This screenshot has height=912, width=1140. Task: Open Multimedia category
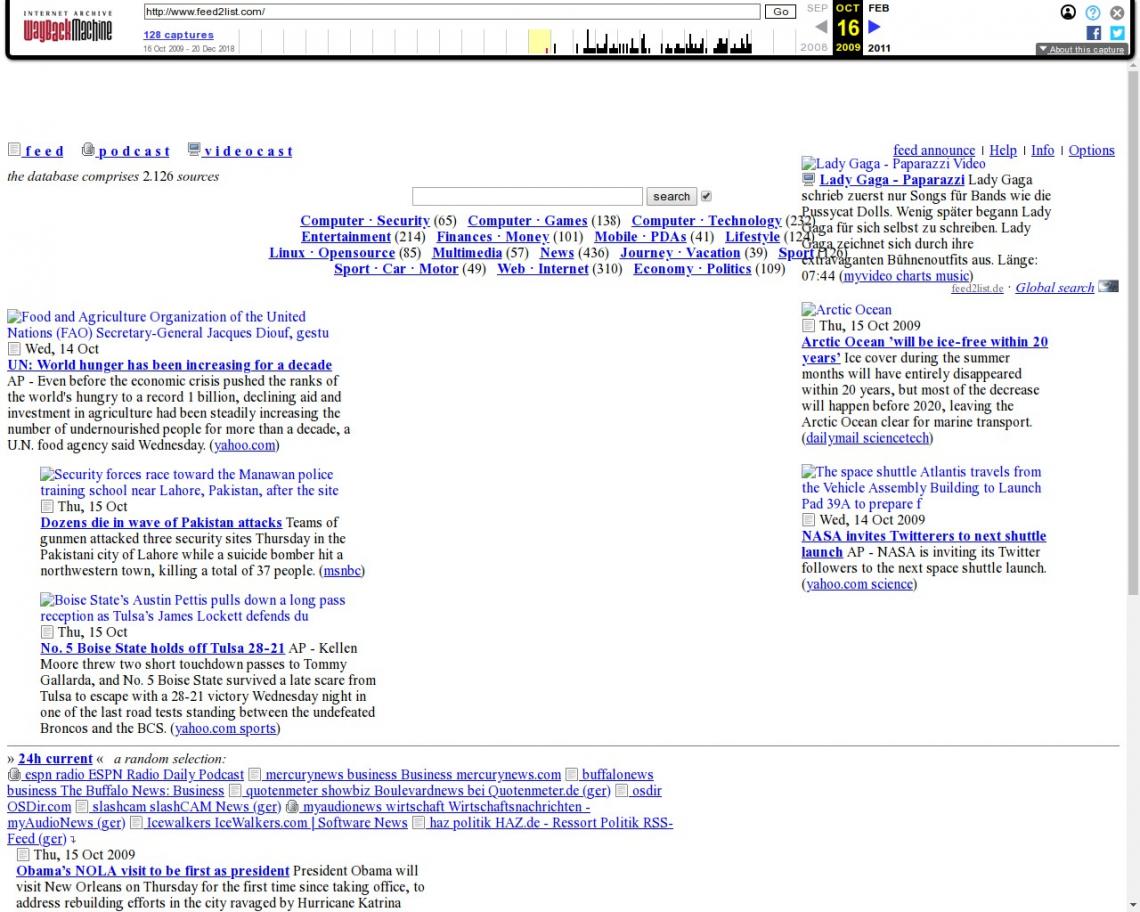(x=467, y=252)
